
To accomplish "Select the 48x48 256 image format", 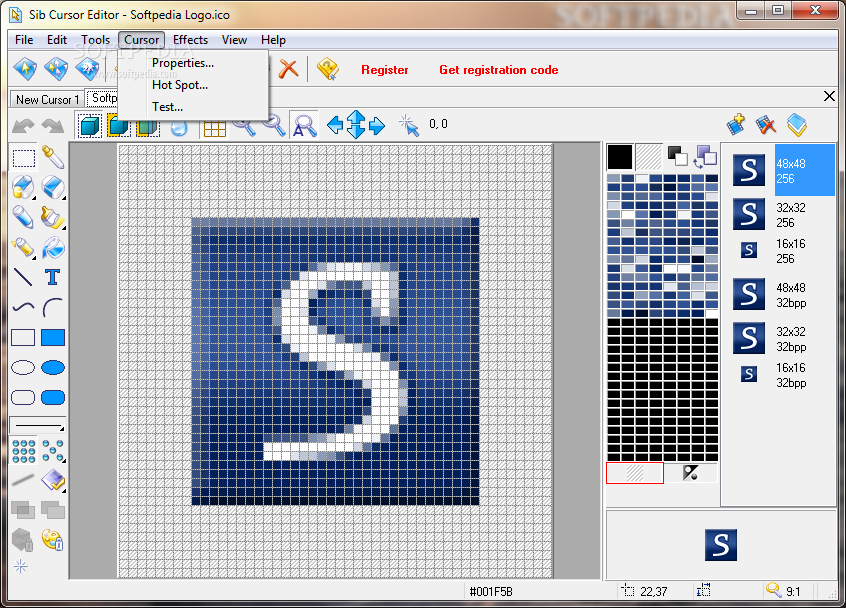I will pyautogui.click(x=782, y=170).
